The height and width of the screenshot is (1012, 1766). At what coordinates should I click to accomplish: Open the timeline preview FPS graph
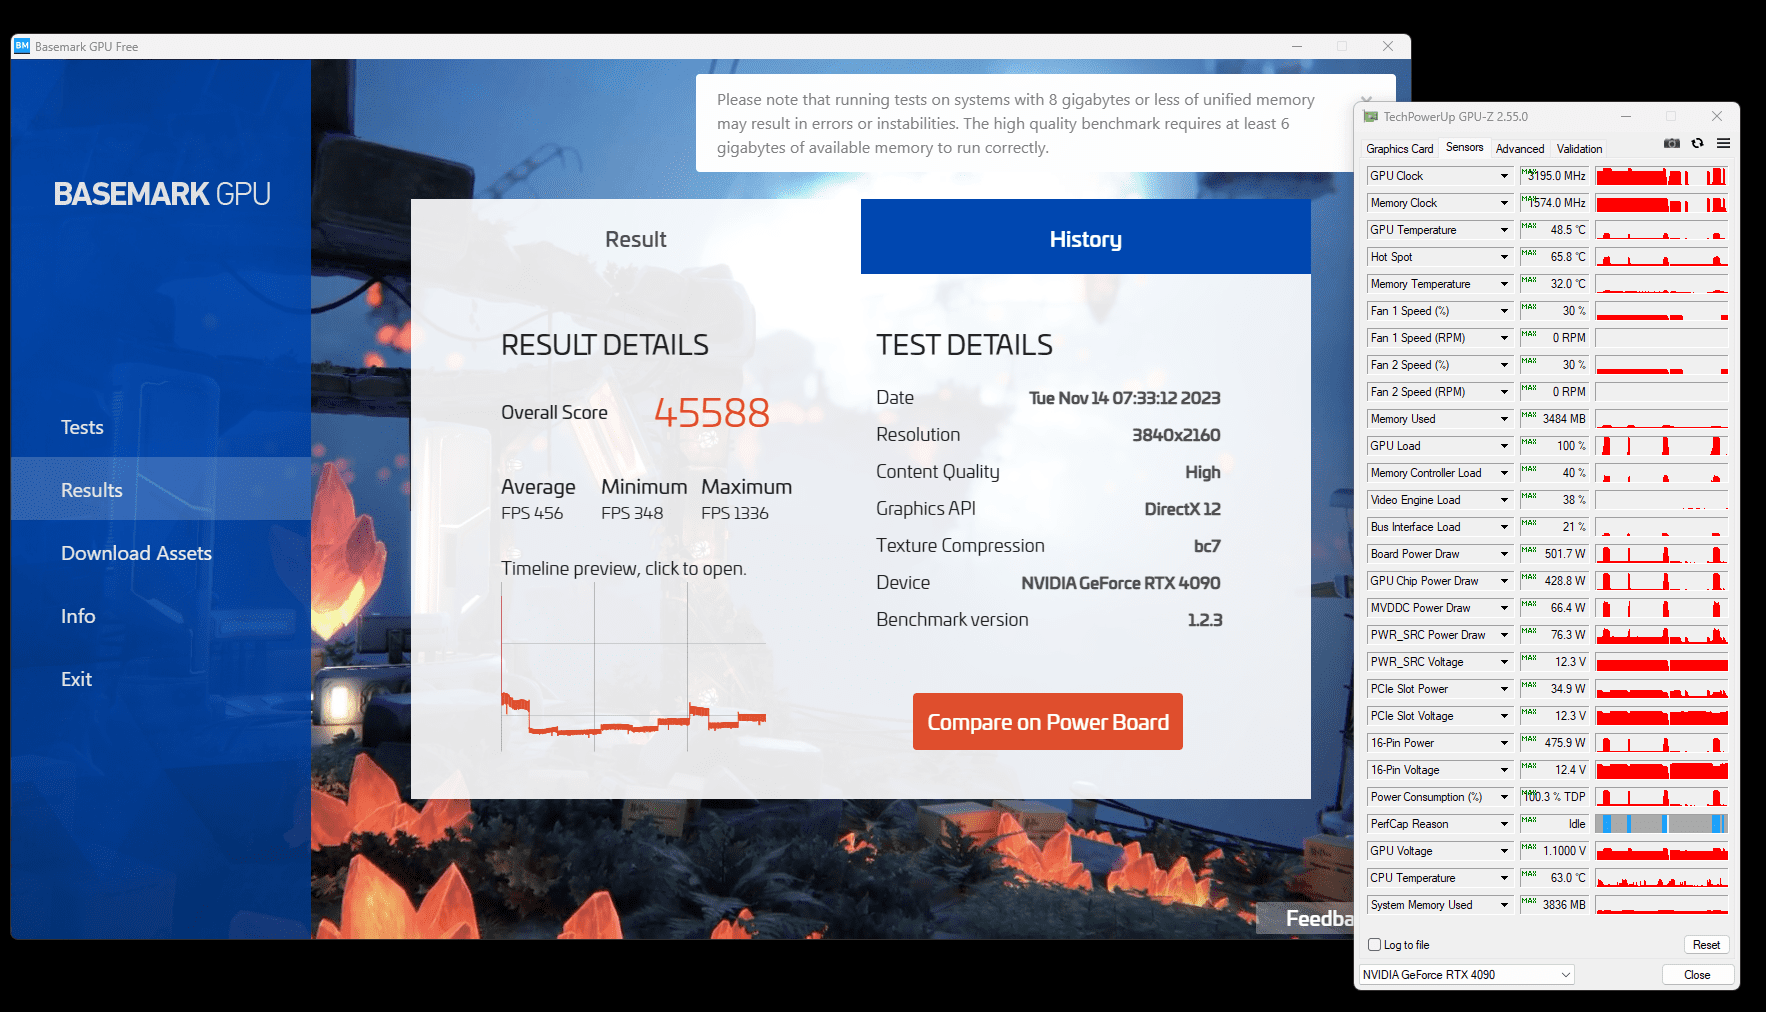pyautogui.click(x=633, y=667)
